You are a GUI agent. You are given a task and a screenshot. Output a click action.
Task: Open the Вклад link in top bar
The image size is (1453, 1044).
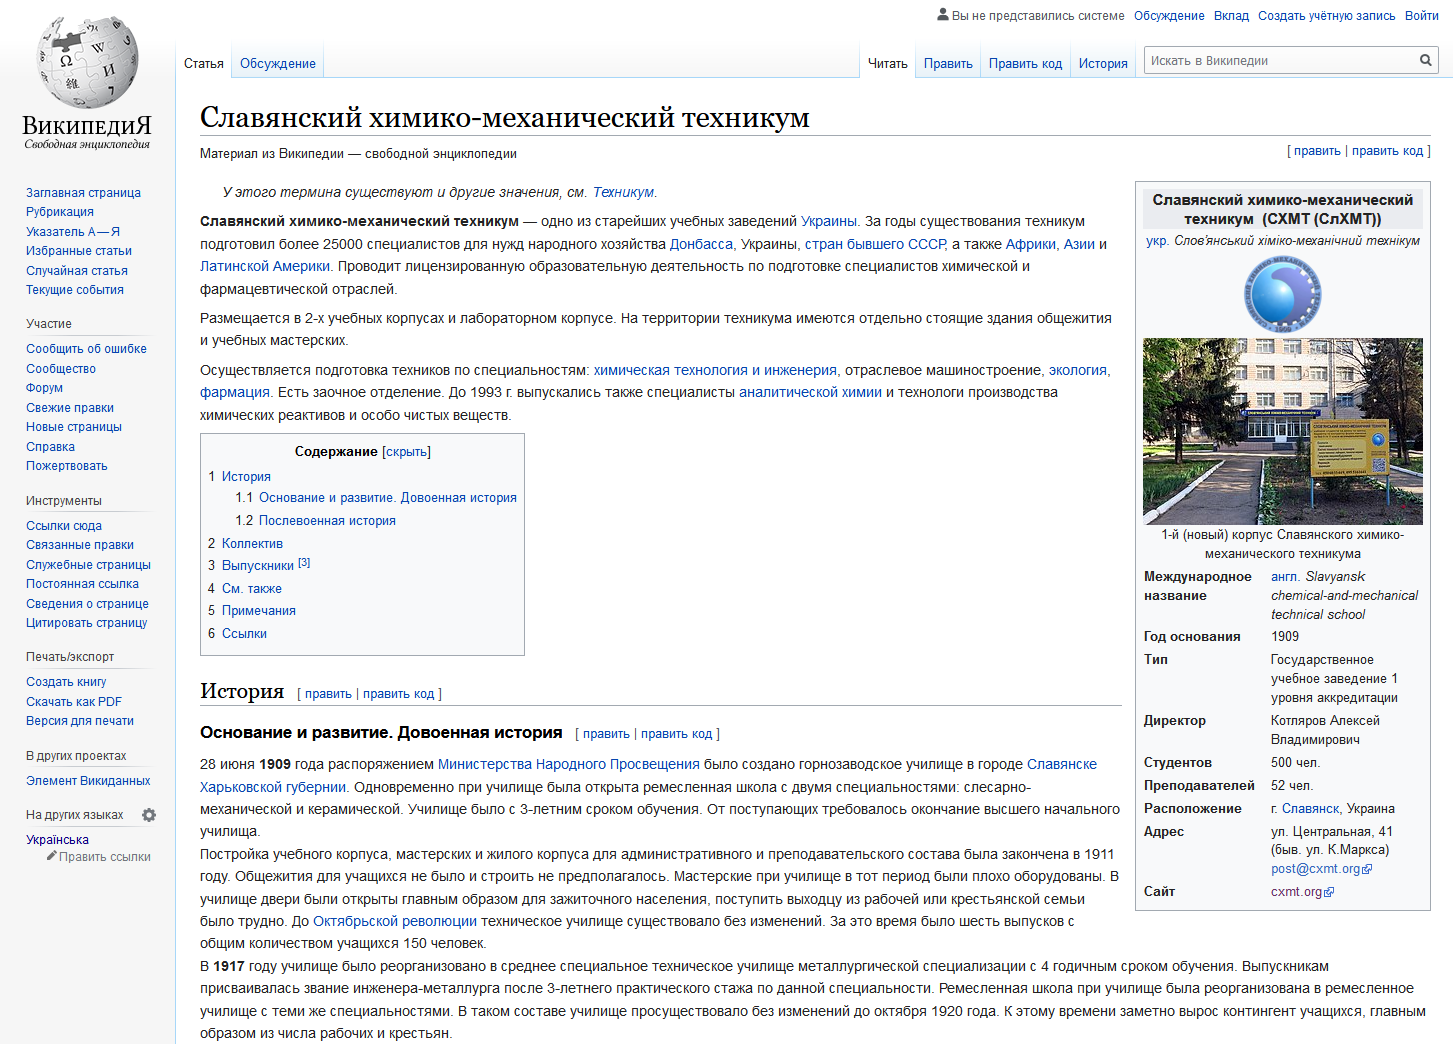[1231, 16]
